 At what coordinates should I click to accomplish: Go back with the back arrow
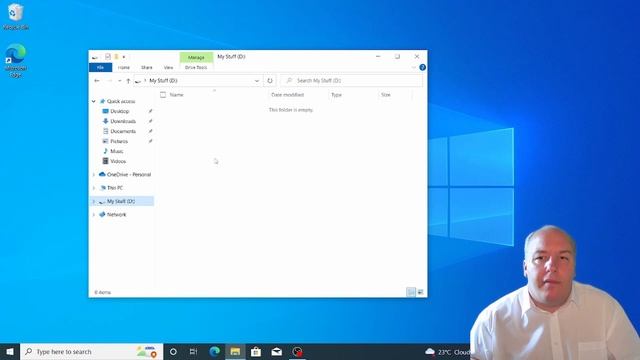(97, 81)
